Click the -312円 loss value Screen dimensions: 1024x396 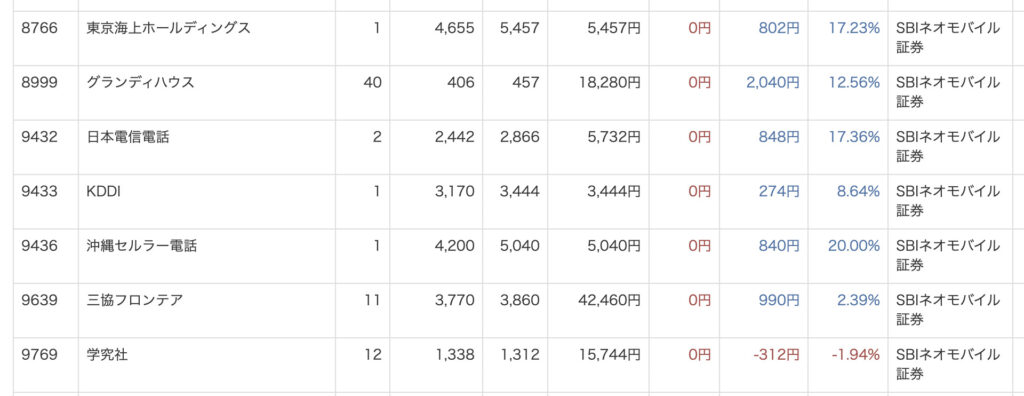[776, 355]
